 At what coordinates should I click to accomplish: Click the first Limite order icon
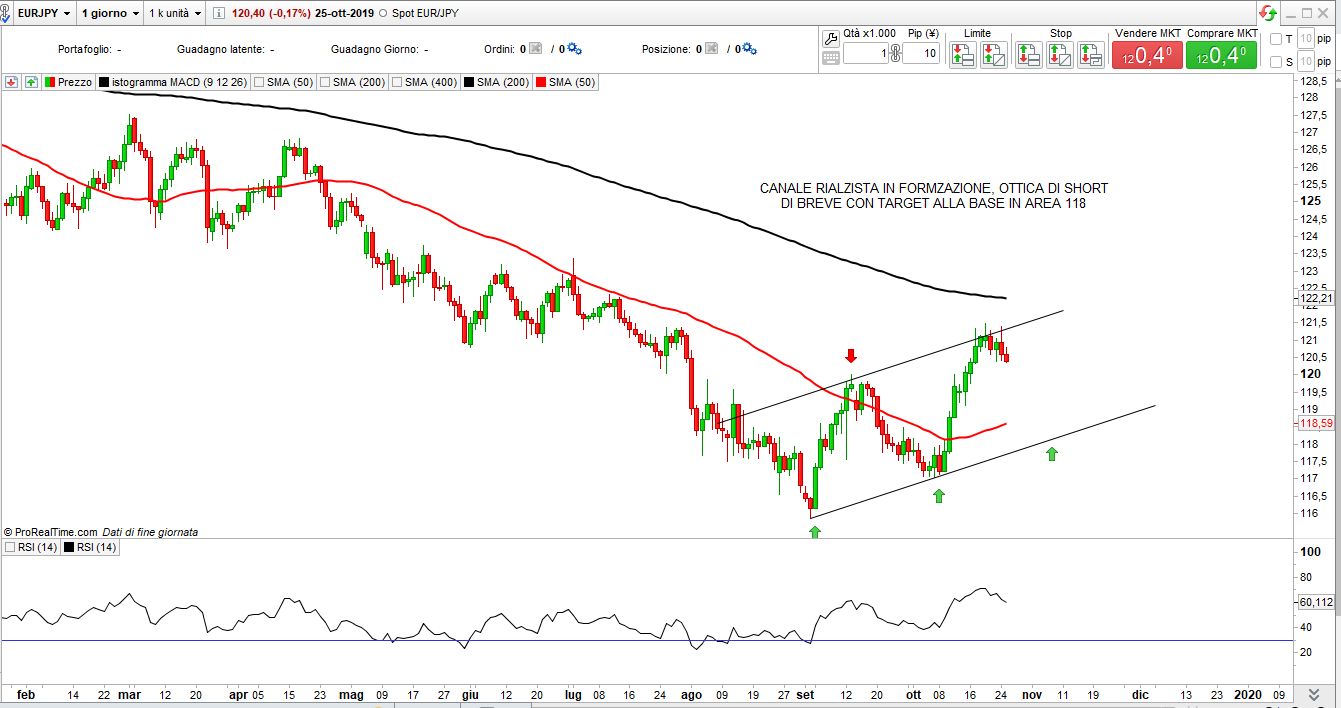click(962, 55)
